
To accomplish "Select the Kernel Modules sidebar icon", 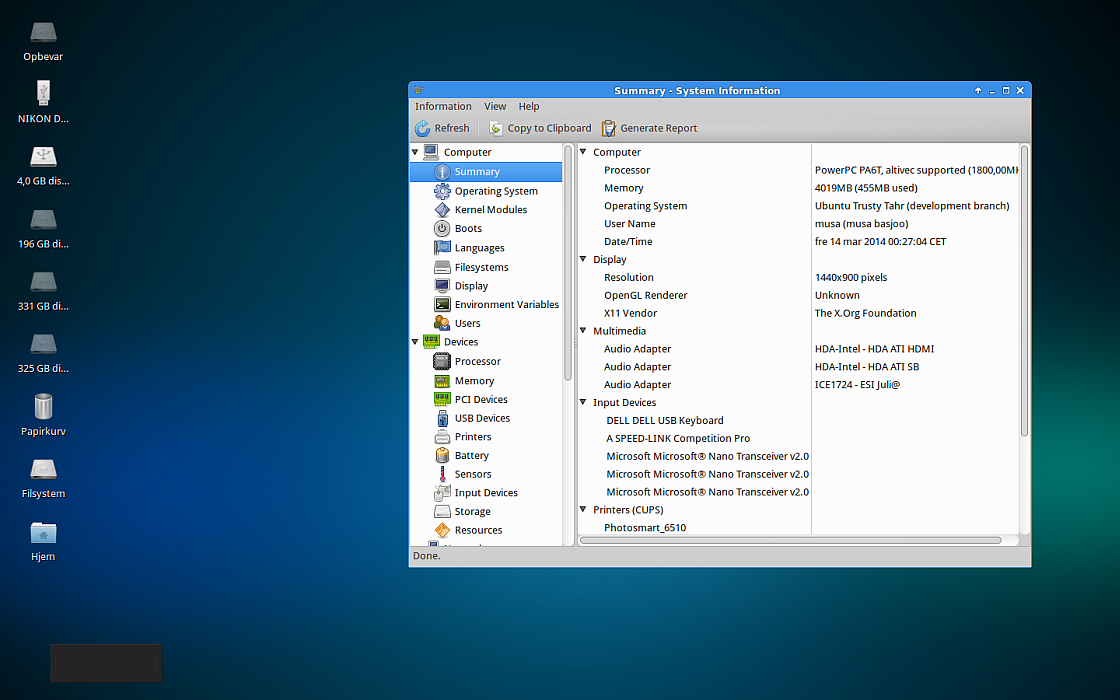I will click(x=442, y=210).
